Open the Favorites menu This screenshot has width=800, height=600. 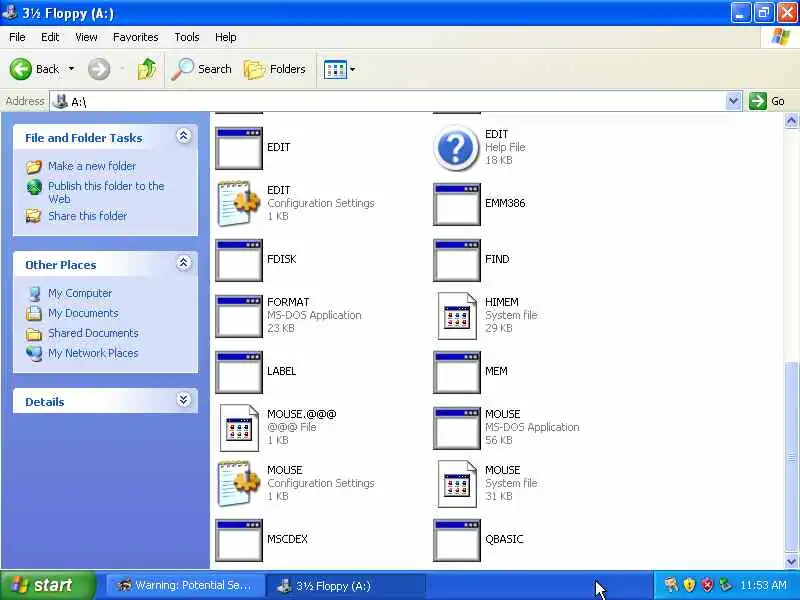(x=136, y=37)
